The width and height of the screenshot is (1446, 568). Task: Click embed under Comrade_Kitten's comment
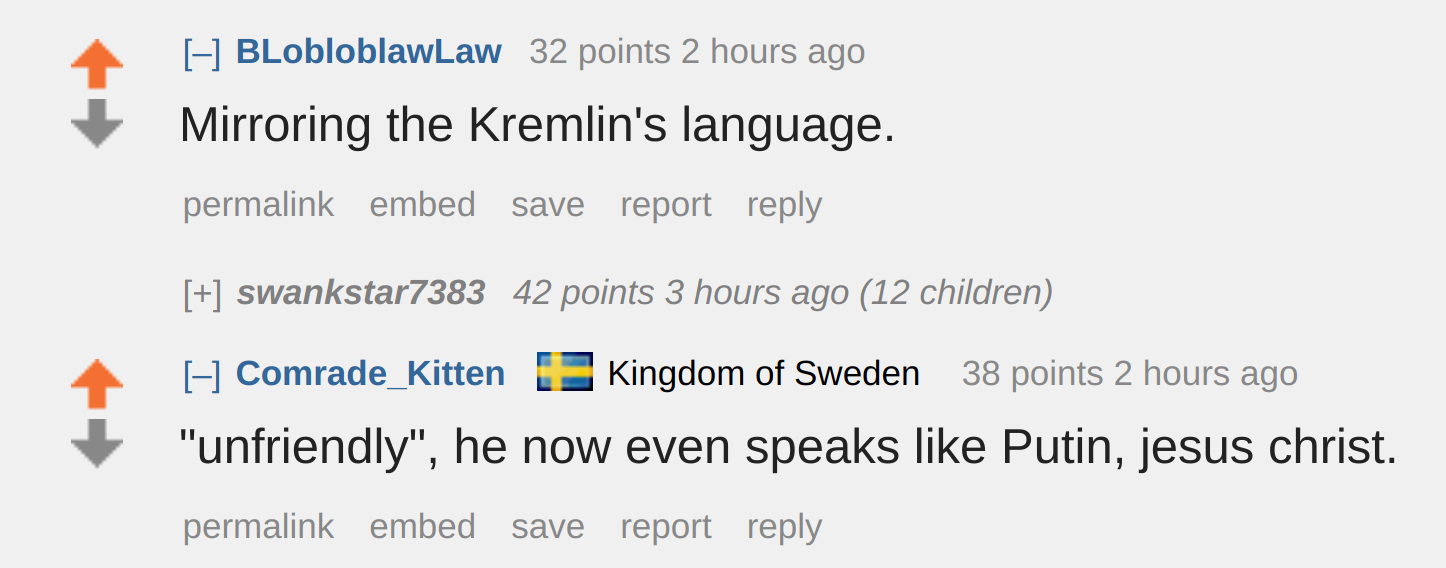tap(423, 527)
